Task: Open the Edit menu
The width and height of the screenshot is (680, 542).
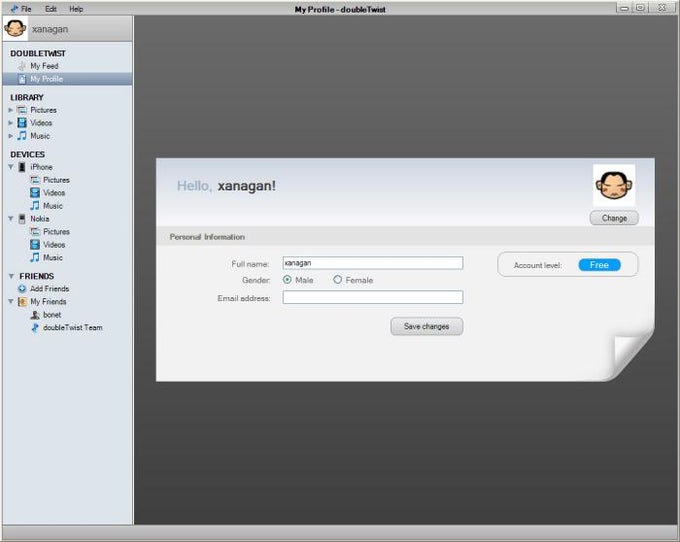Action: tap(51, 9)
